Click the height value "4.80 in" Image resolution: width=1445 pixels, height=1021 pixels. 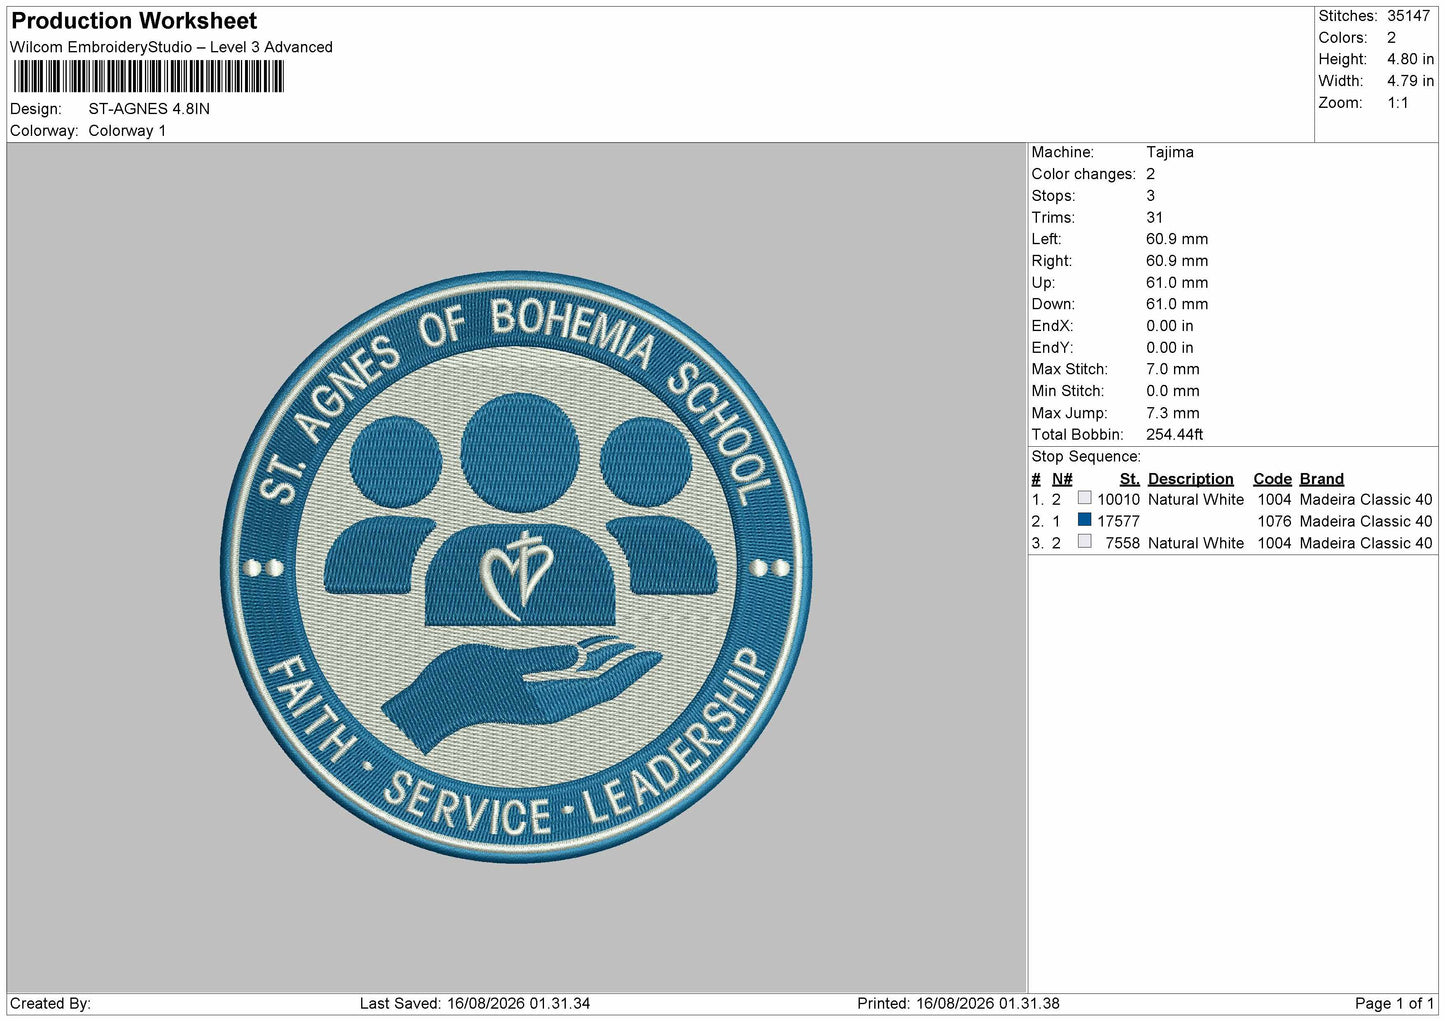click(x=1410, y=59)
